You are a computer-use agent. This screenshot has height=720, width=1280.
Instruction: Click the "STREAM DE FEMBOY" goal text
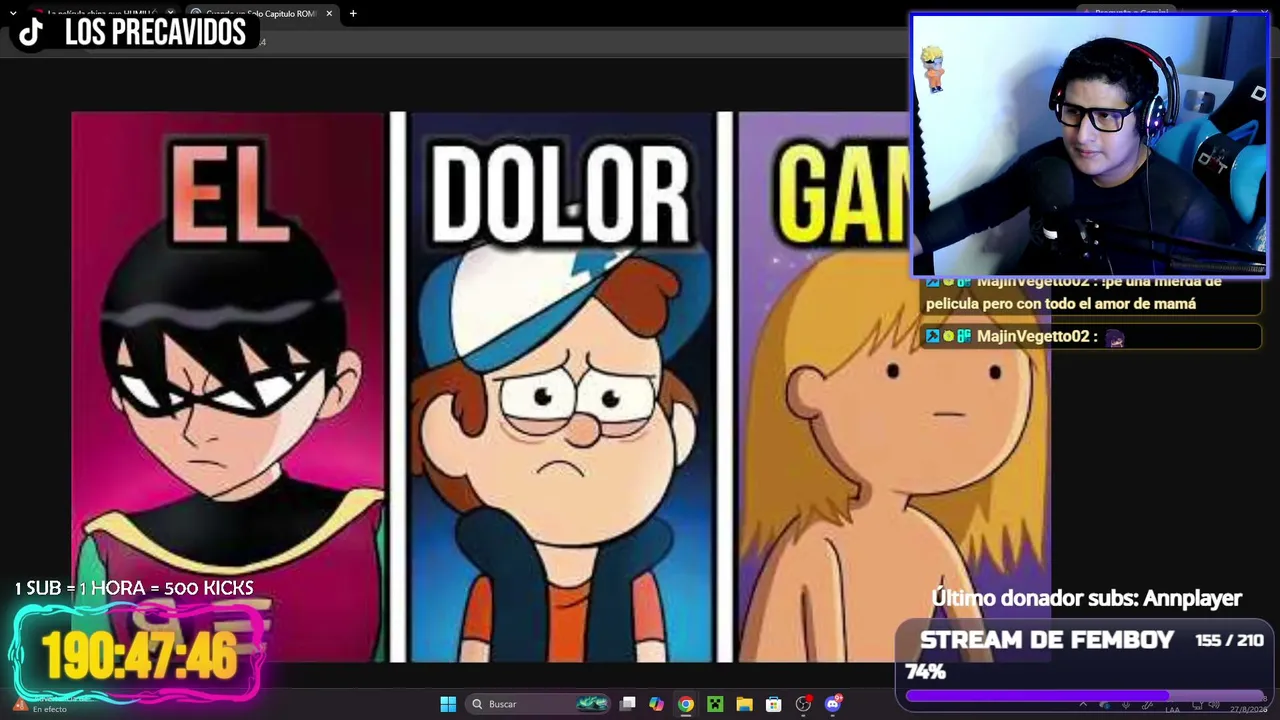[x=1046, y=641]
